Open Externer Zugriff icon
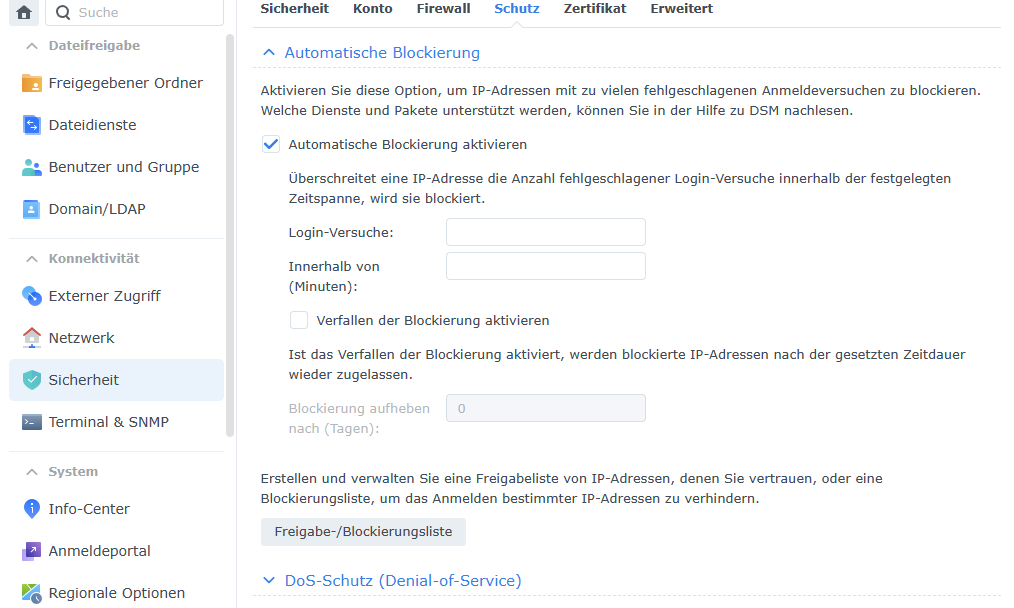 tap(32, 296)
